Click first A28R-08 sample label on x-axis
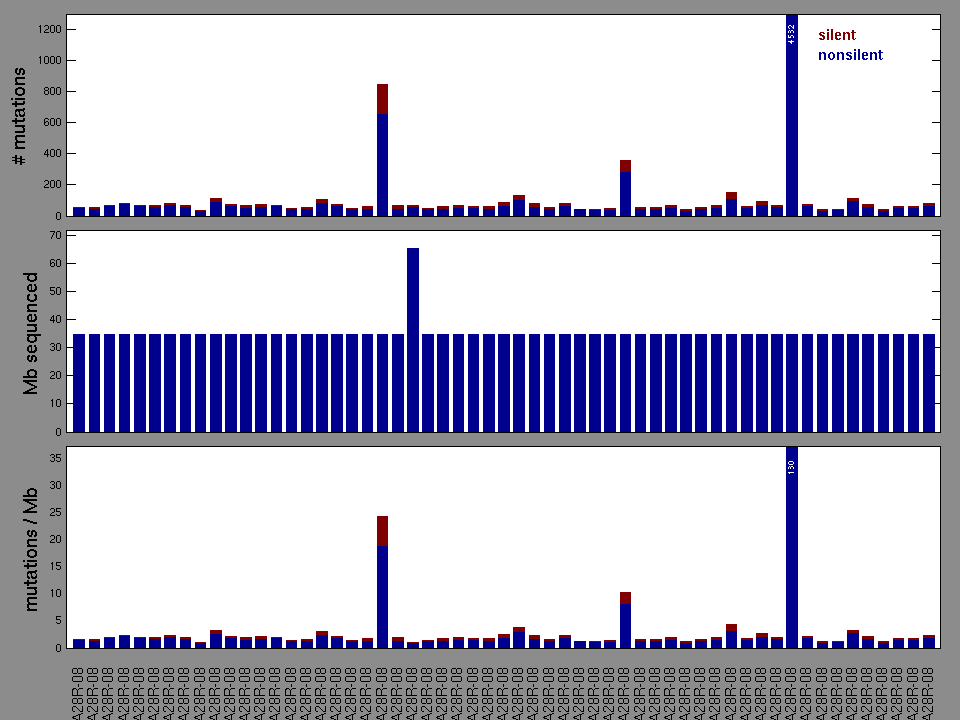960x720 pixels. click(79, 690)
